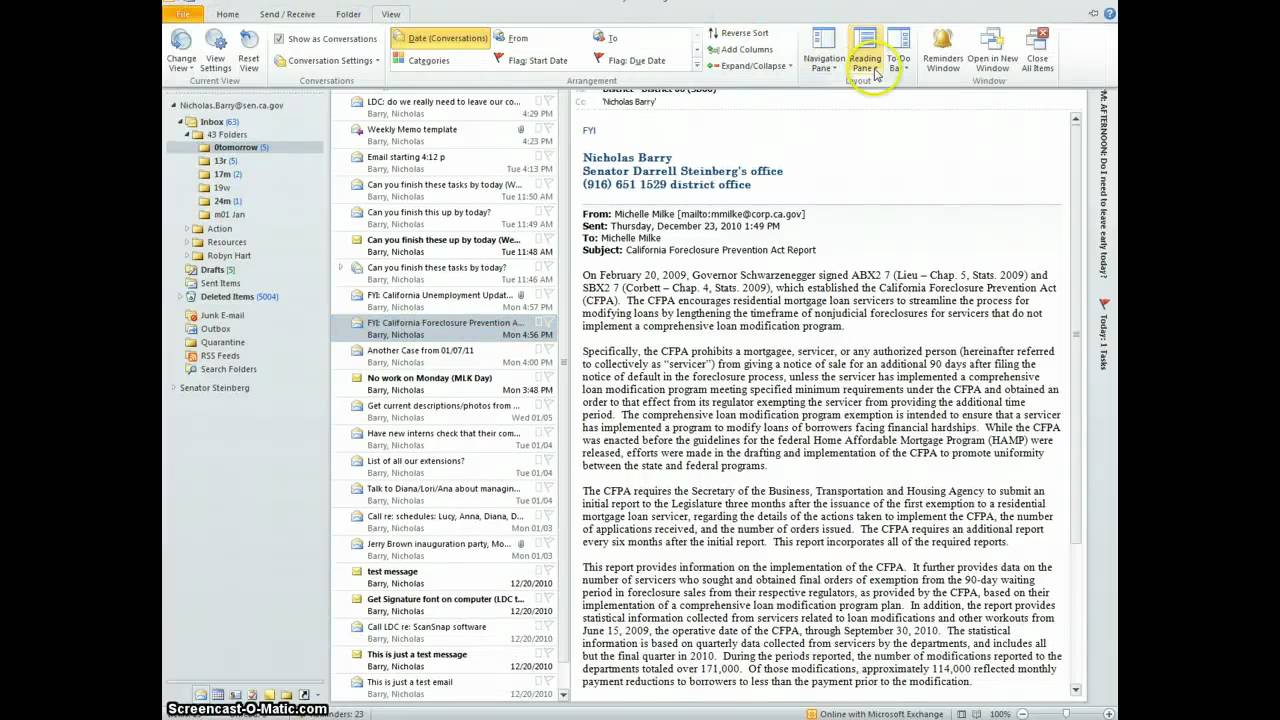
Task: Open Folder List in the navigation bar
Action: 286,694
